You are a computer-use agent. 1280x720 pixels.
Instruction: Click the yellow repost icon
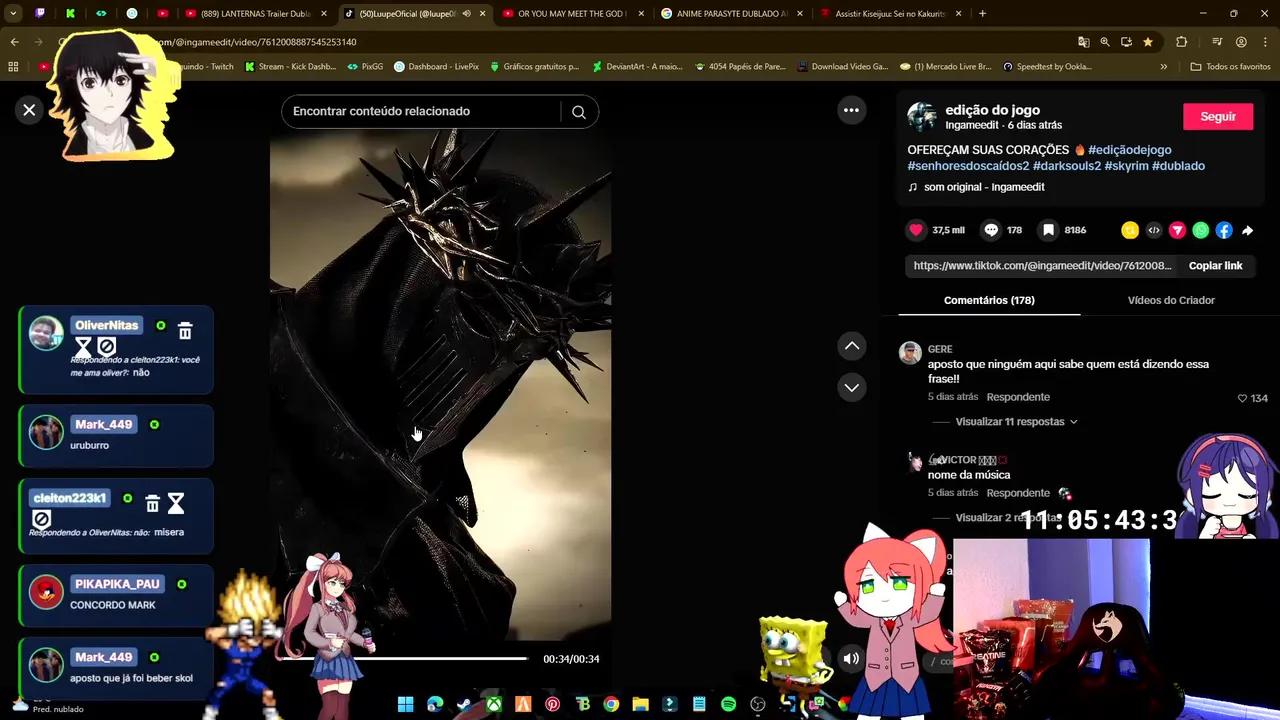(1130, 230)
